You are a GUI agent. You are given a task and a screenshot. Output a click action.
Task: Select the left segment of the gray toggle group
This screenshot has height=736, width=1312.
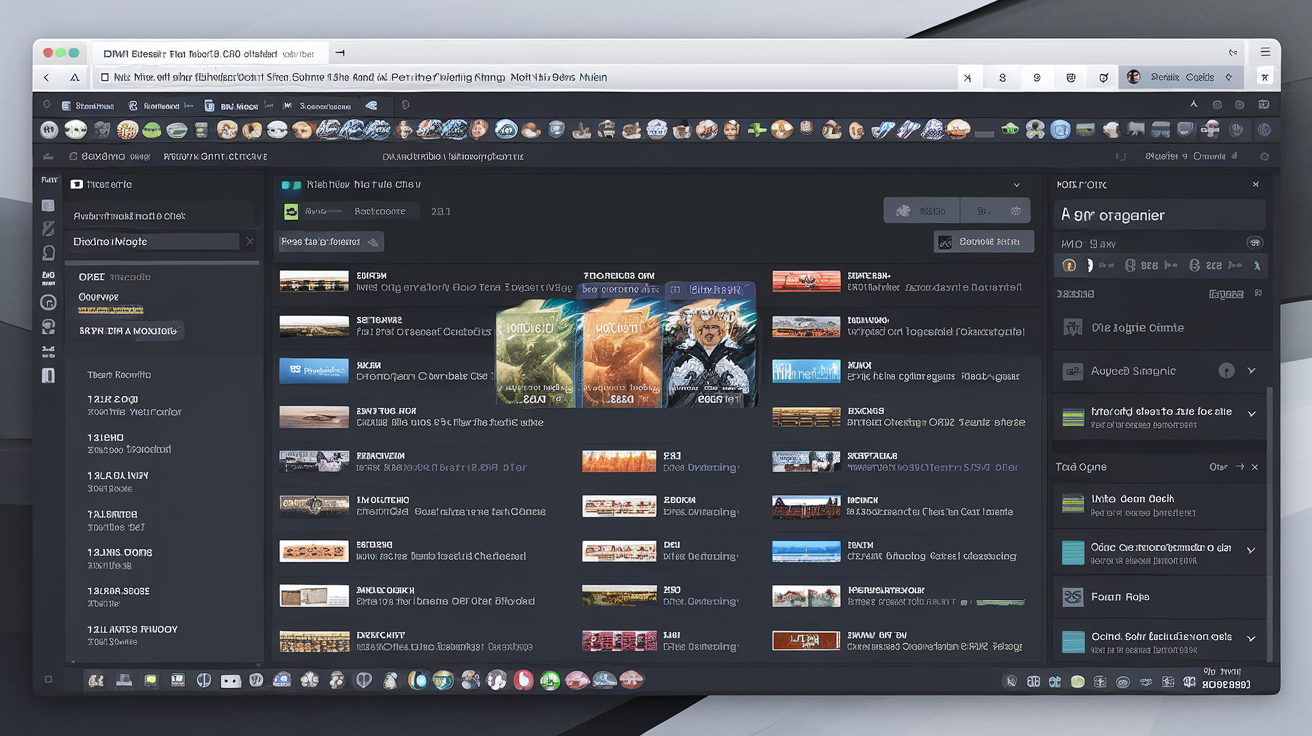tap(922, 211)
